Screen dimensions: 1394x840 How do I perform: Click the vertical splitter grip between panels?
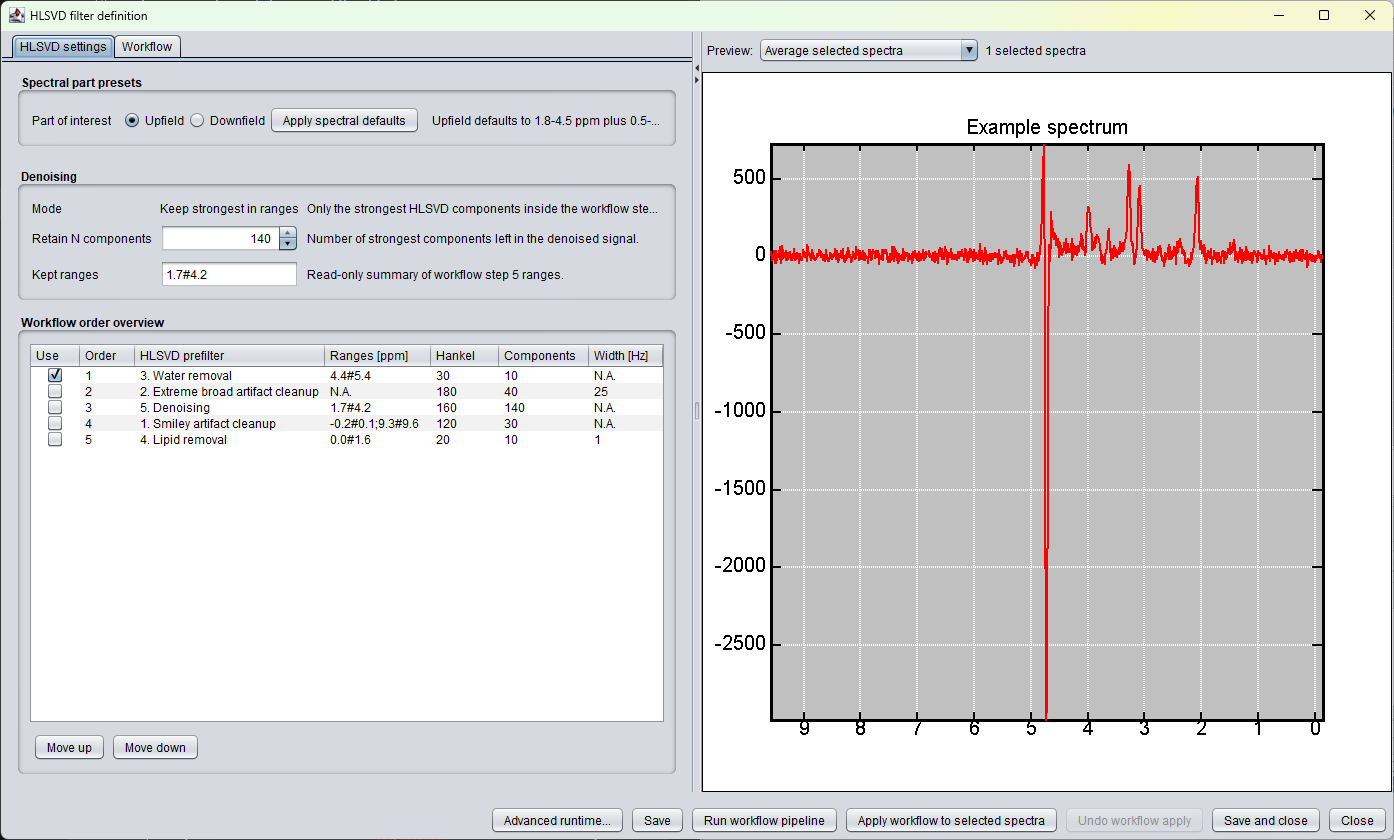pos(697,411)
